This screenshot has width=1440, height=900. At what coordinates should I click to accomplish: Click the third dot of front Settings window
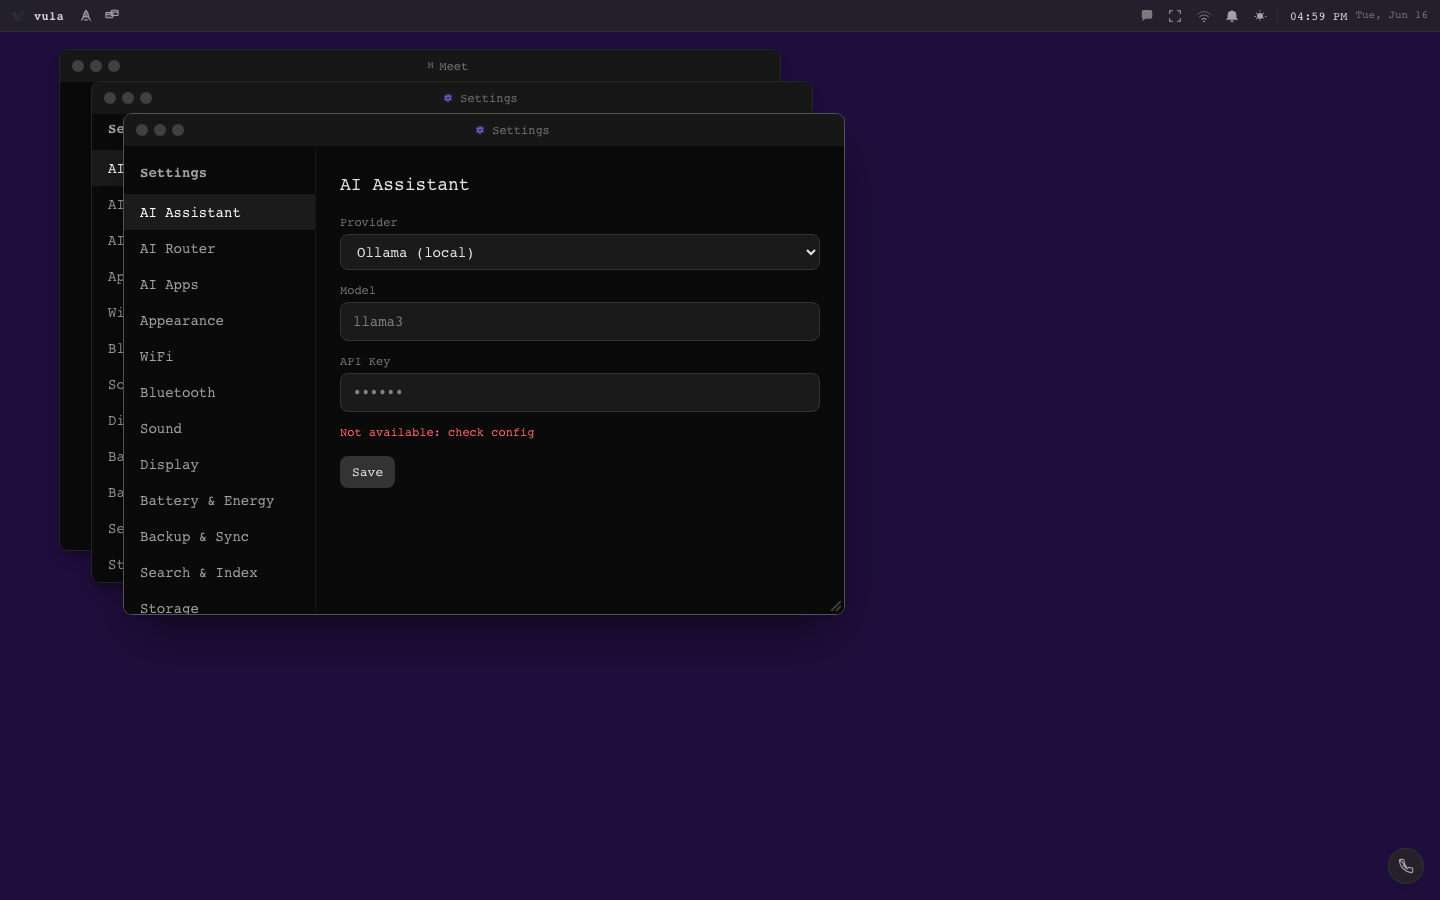point(178,130)
